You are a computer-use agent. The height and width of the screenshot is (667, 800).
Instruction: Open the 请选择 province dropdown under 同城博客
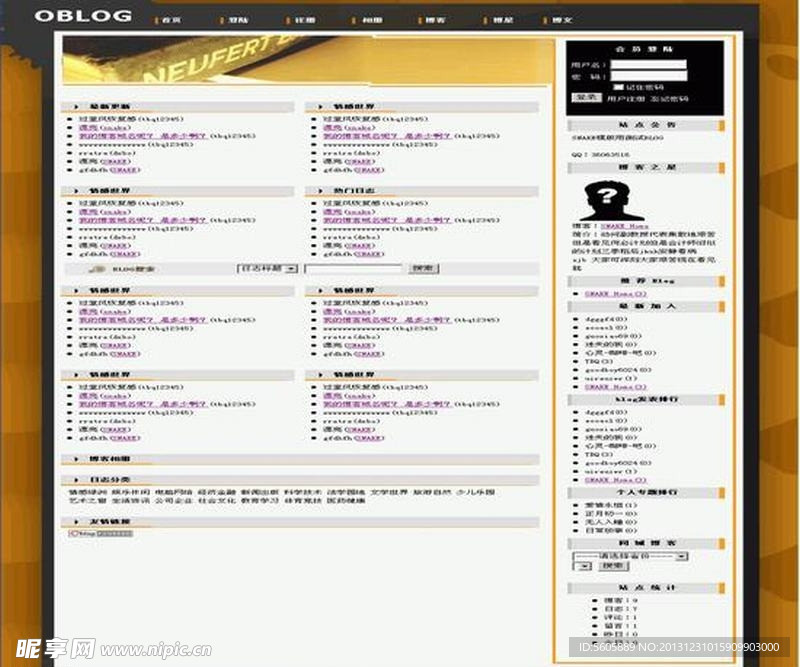[x=631, y=556]
